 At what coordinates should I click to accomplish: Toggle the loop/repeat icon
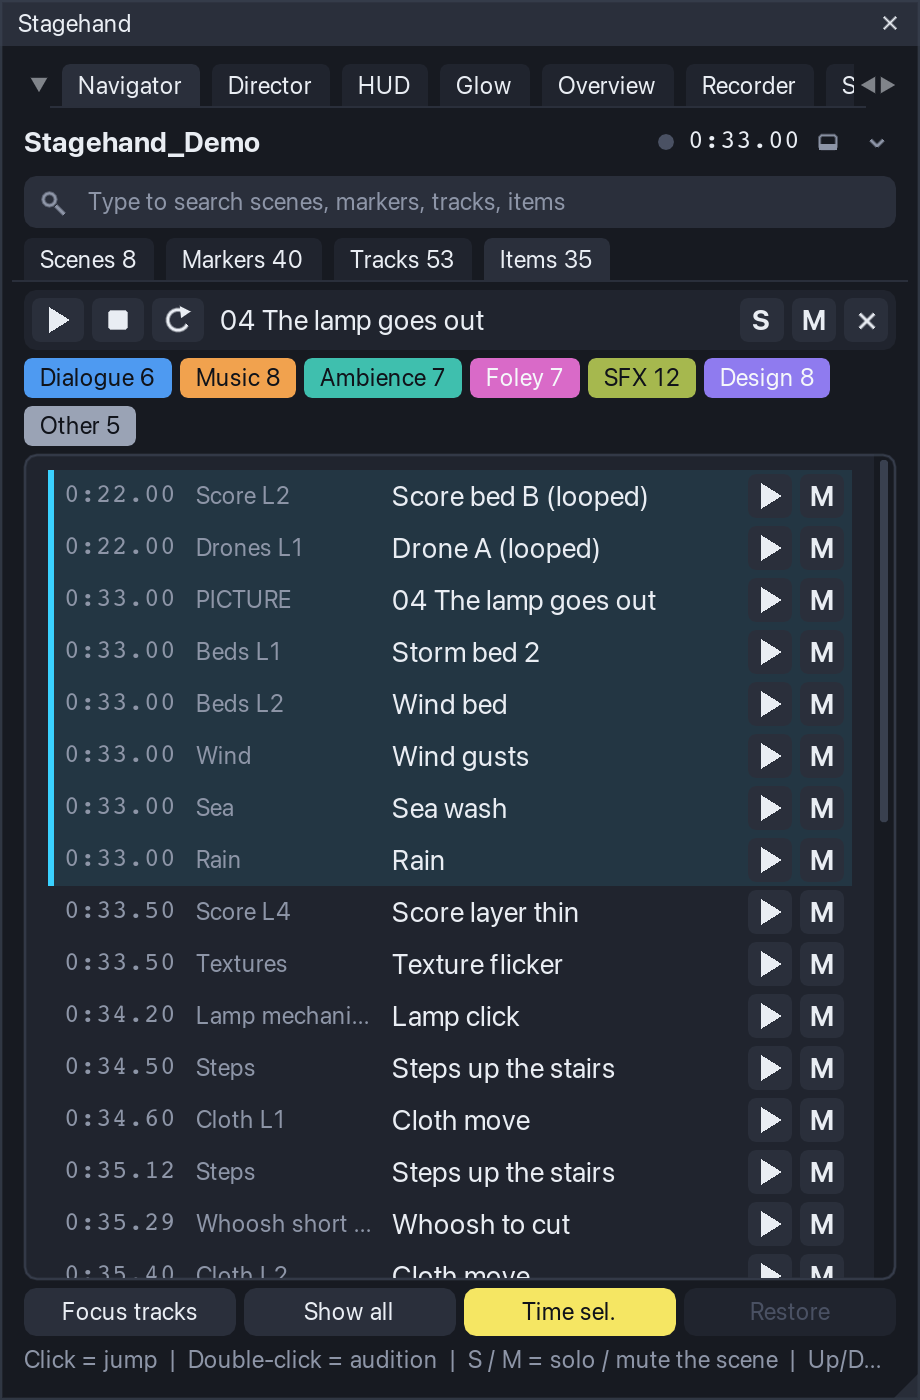point(178,320)
